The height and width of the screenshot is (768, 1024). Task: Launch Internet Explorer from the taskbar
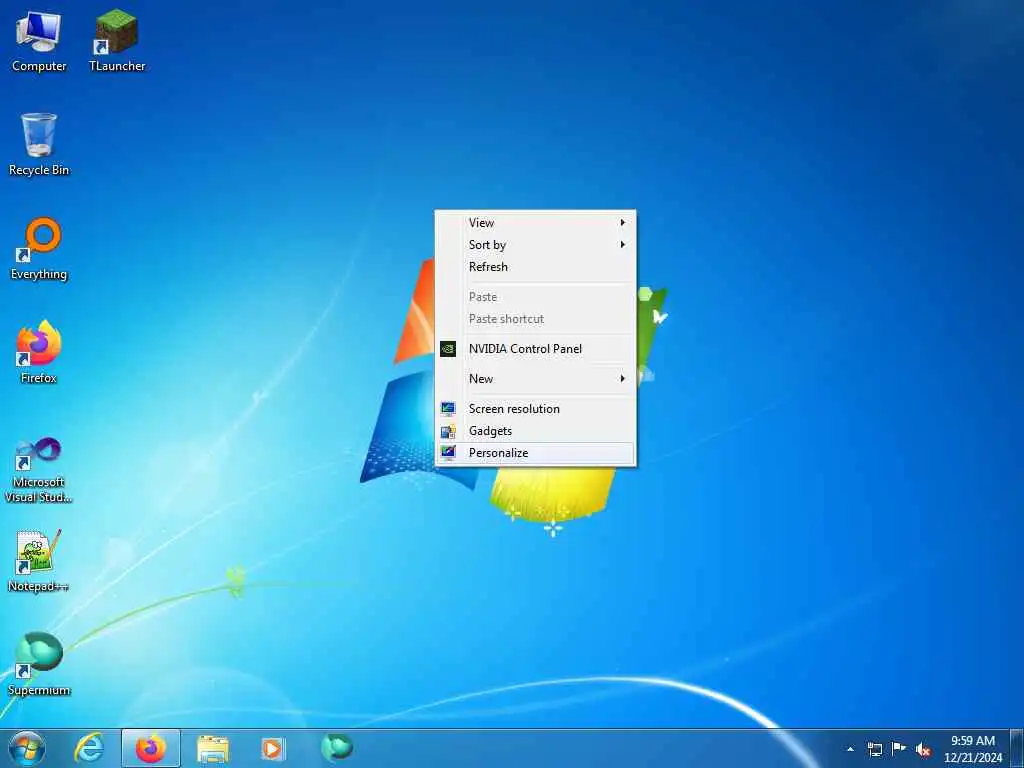(x=89, y=748)
